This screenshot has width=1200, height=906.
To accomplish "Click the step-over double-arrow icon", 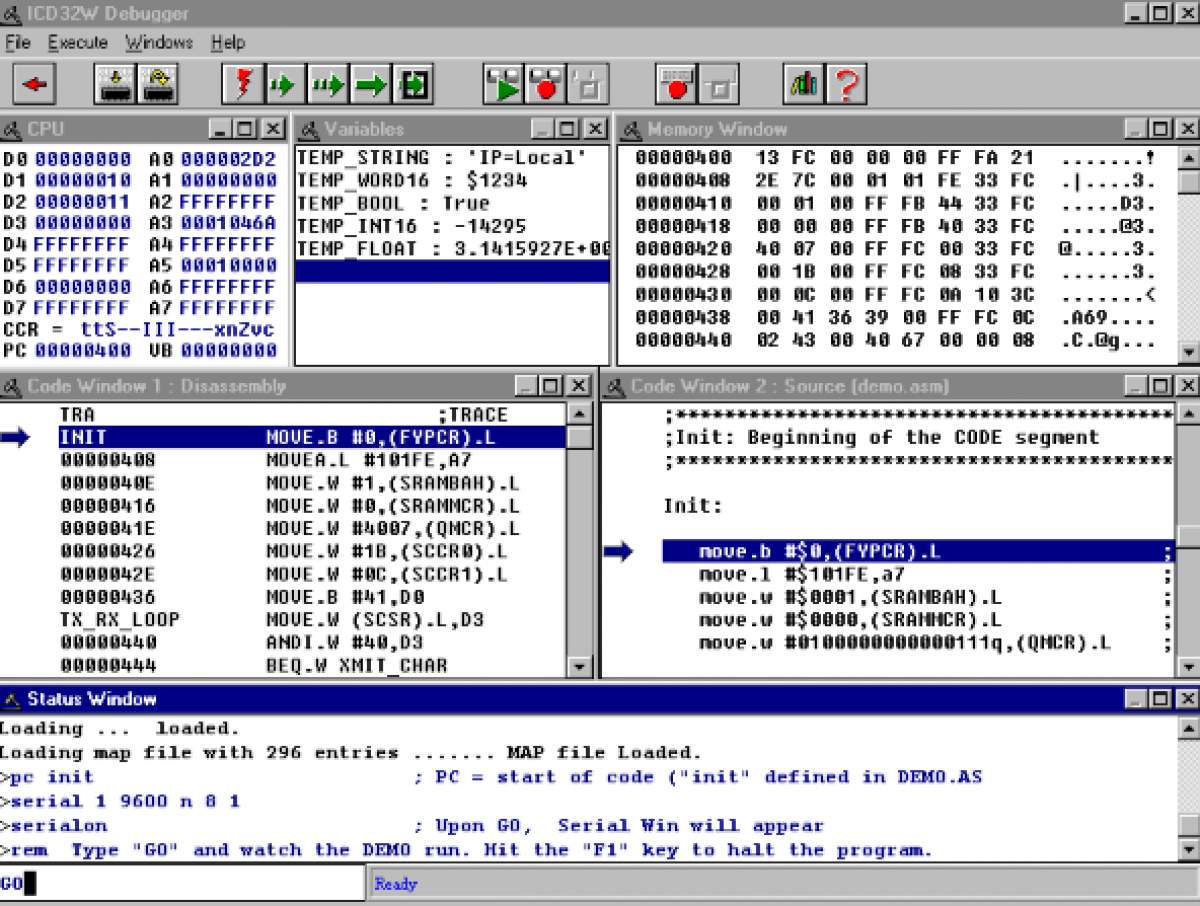I will (x=327, y=84).
